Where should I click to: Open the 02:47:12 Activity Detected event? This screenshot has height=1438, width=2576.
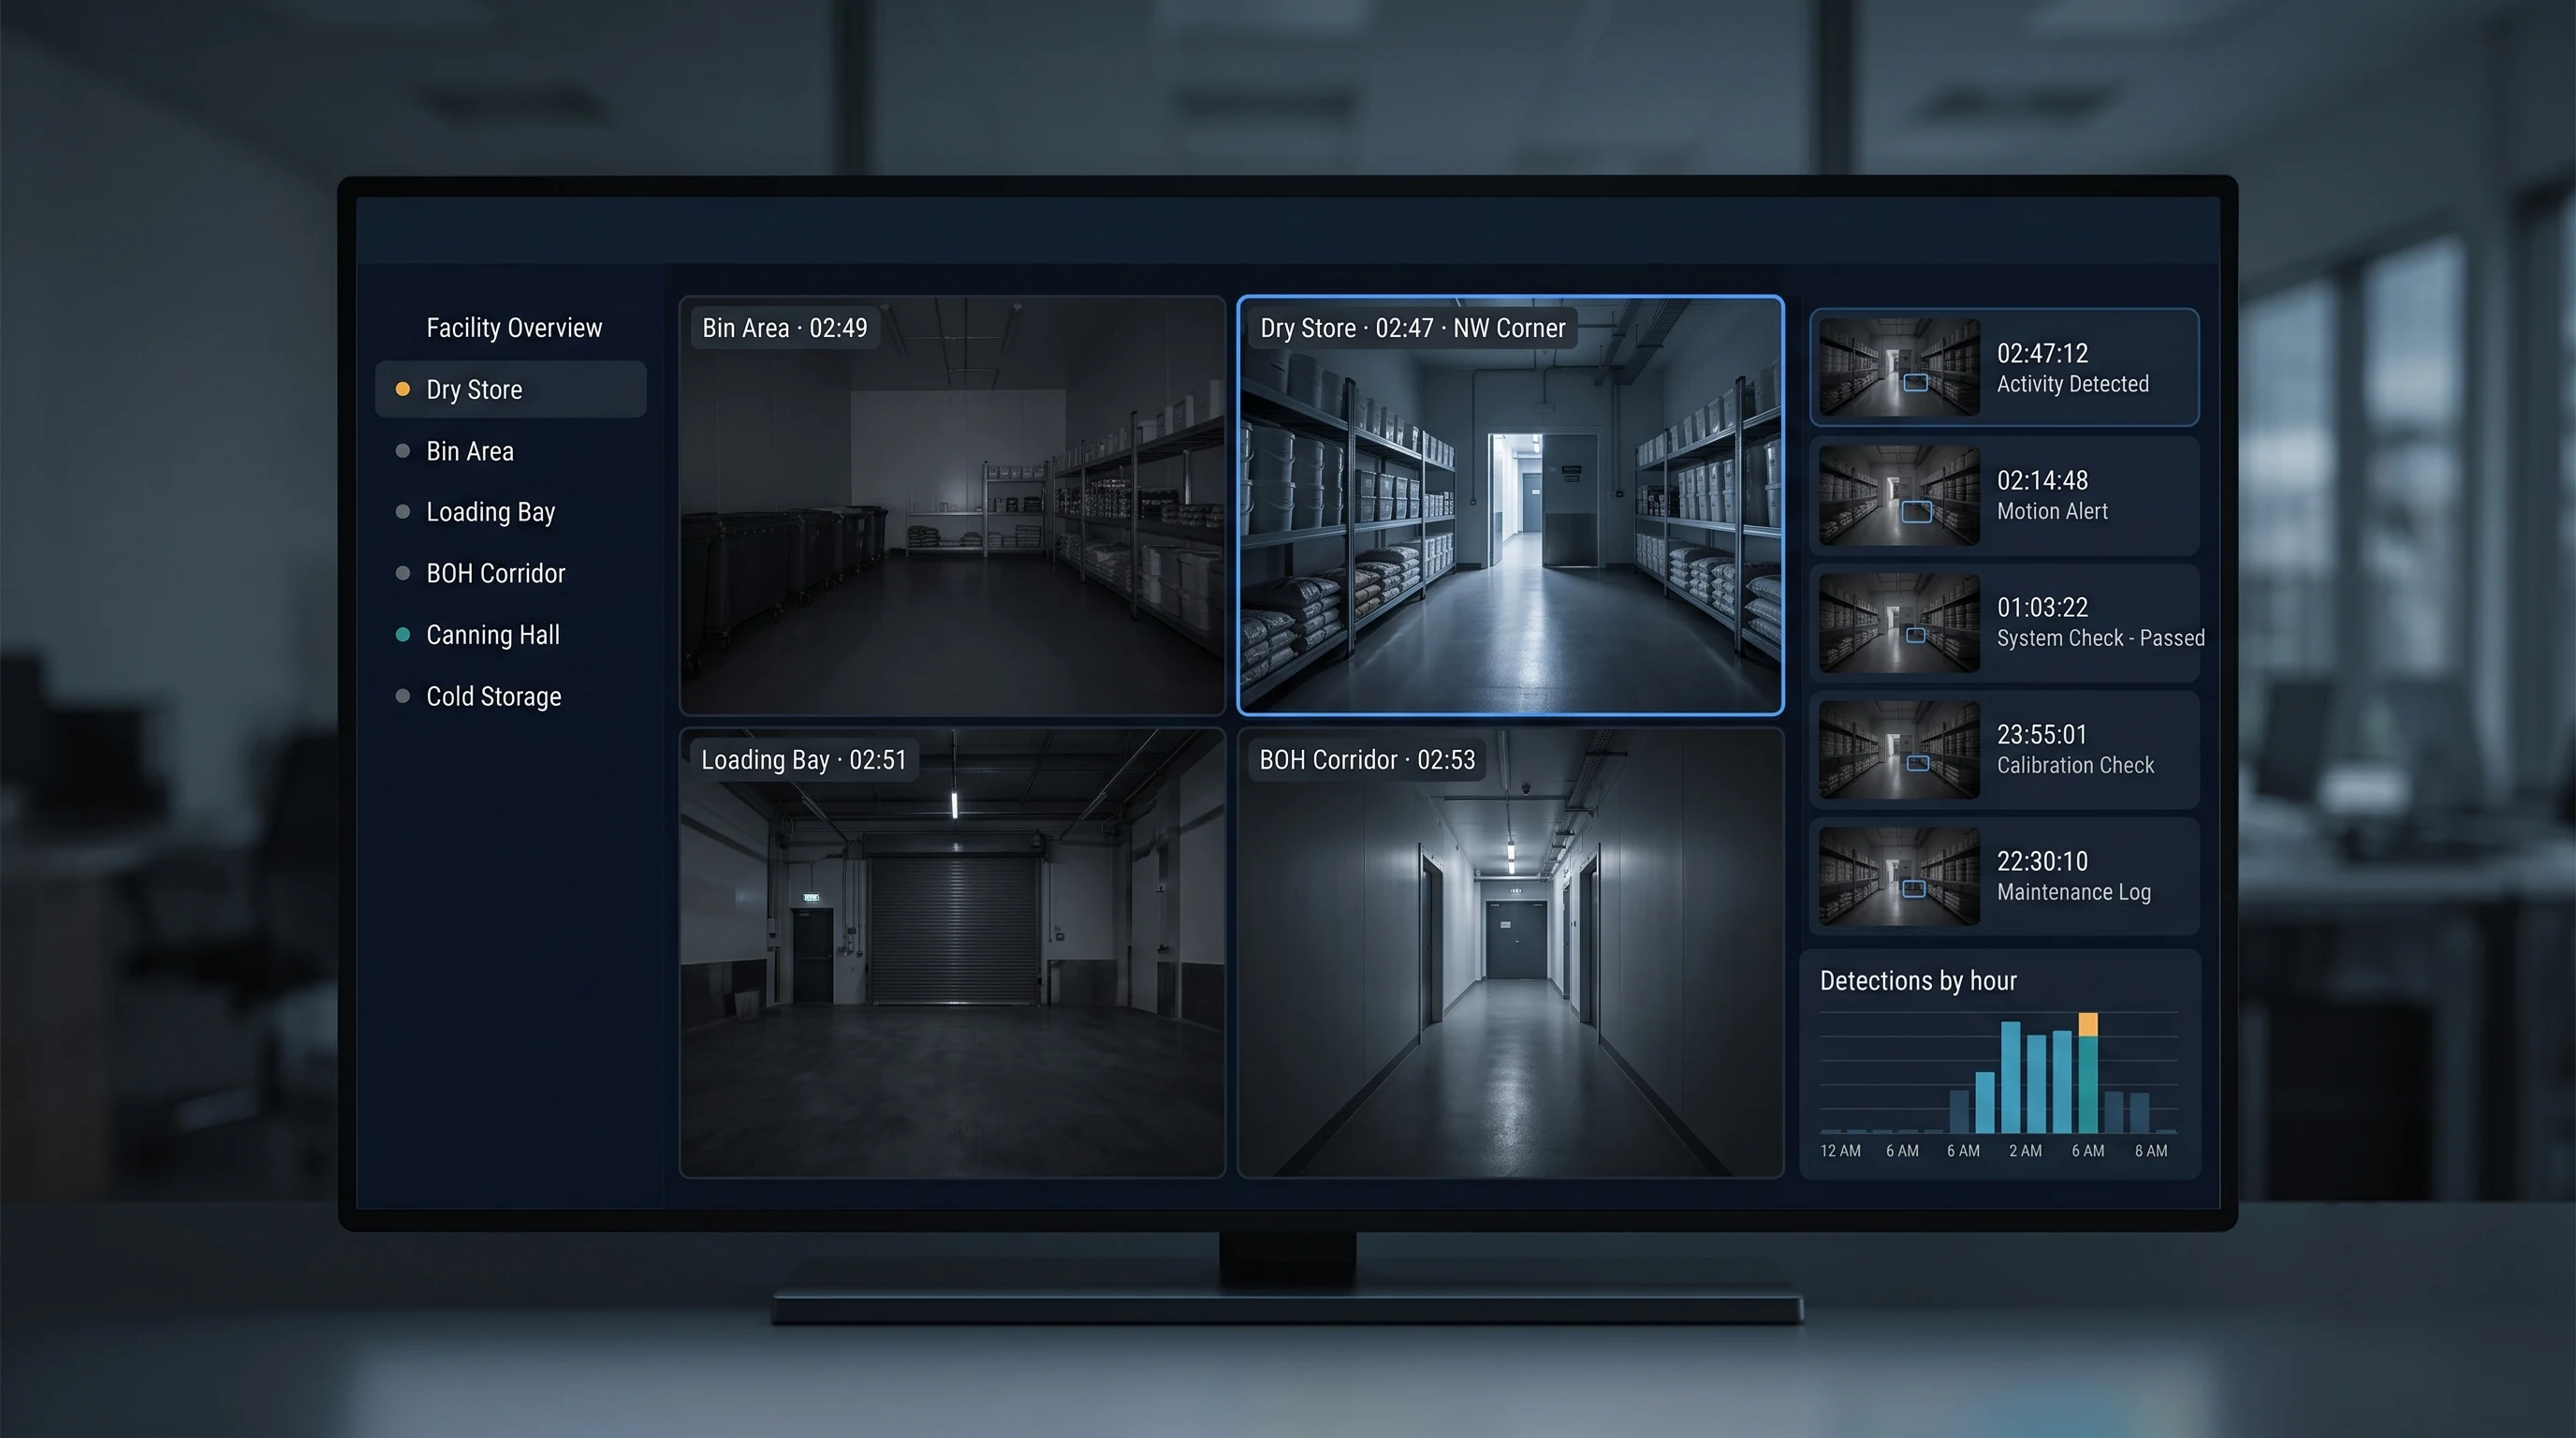tap(2004, 368)
